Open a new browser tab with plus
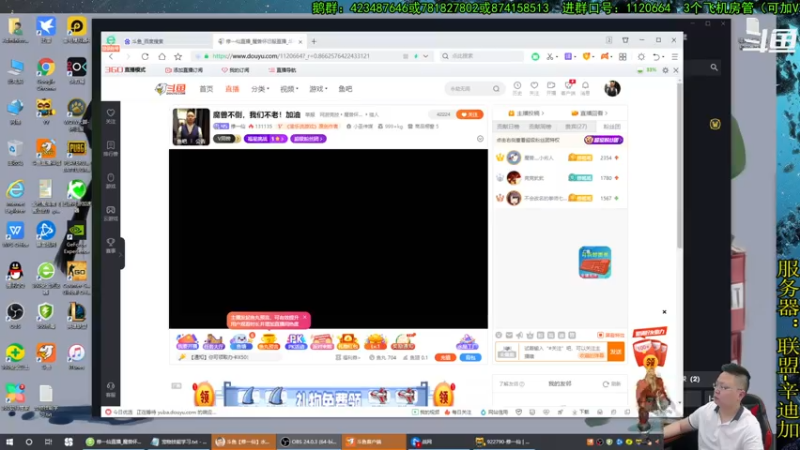The image size is (800, 450). (314, 41)
